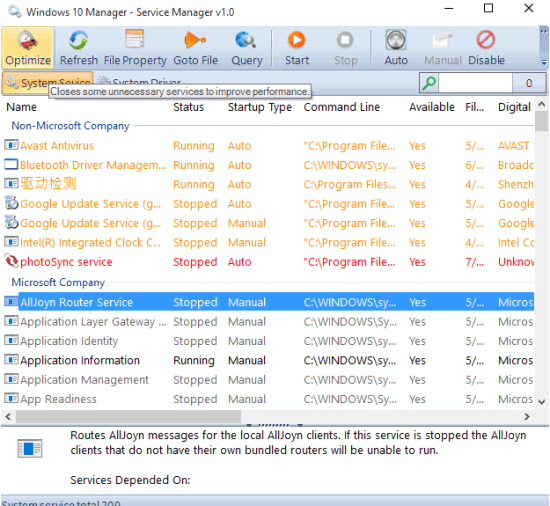The height and width of the screenshot is (506, 550).
Task: Click the 驱动检测 service icon
Action: (11, 183)
